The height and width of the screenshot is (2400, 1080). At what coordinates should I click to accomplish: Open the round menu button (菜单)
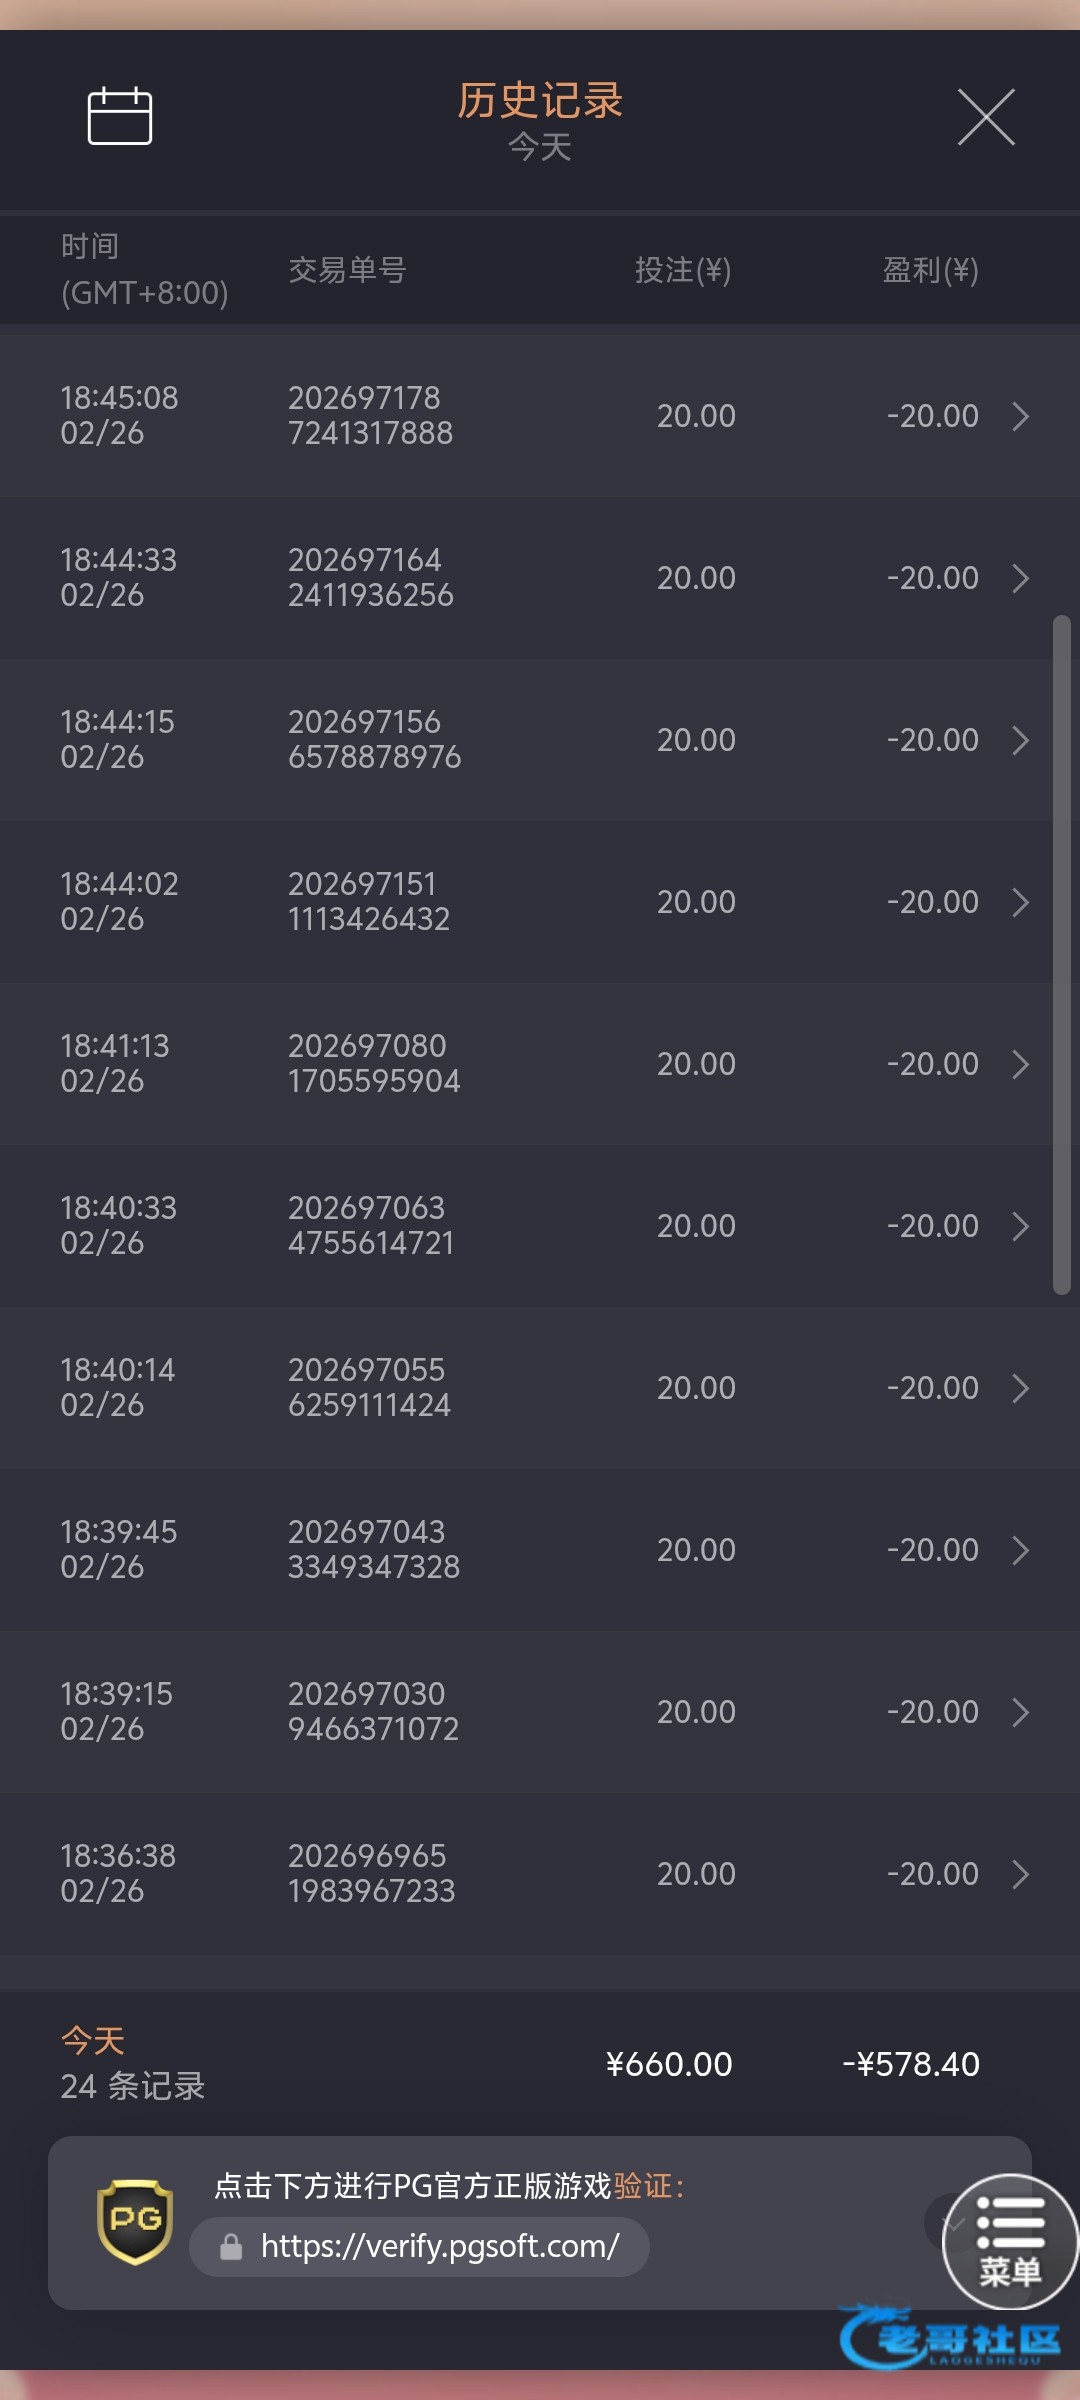(1010, 2241)
